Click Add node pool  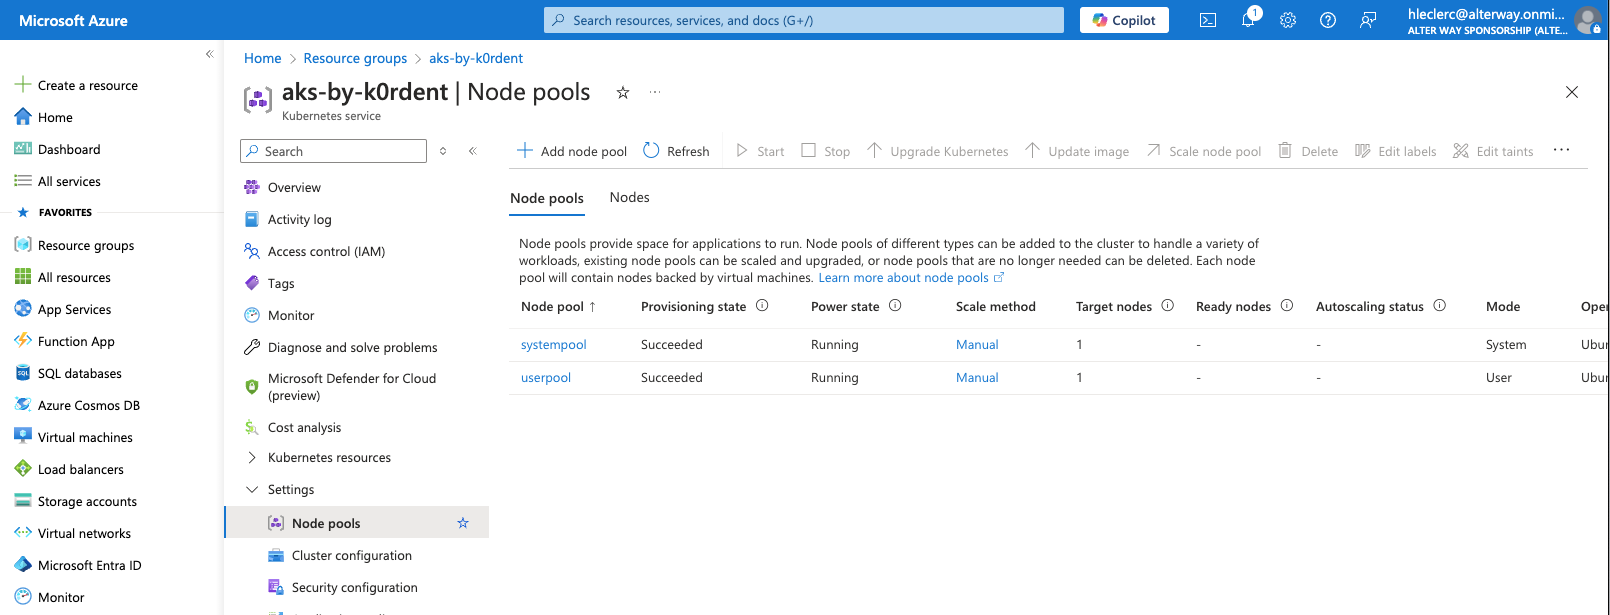tap(572, 151)
